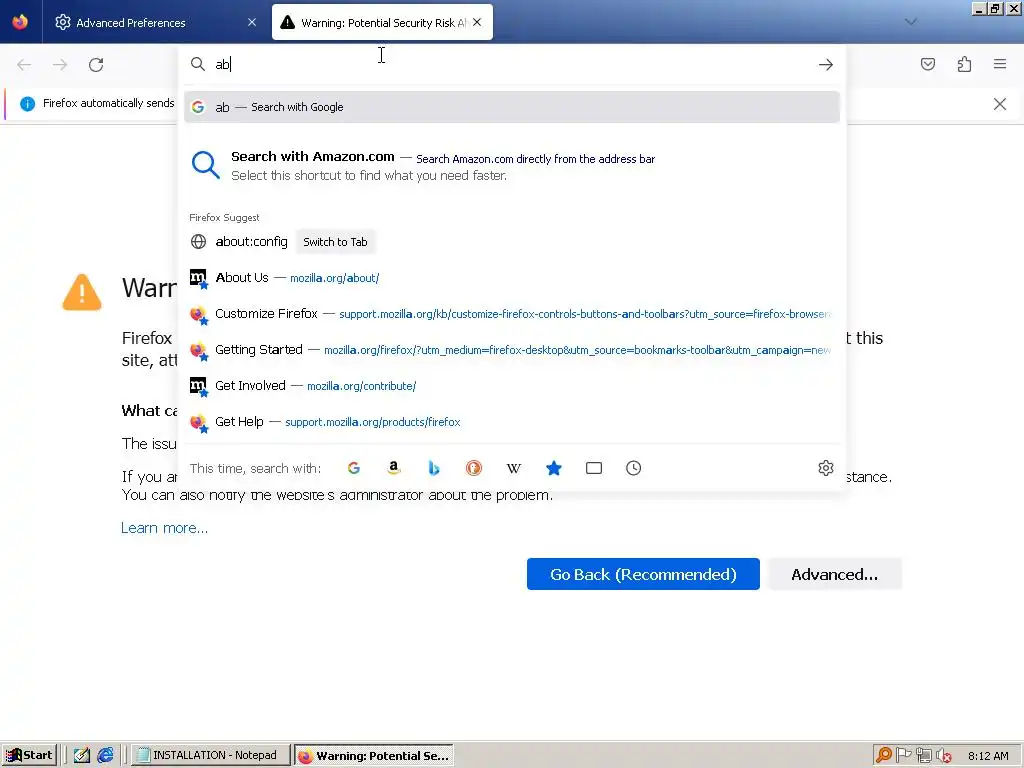The image size is (1024, 768).
Task: Search this time with Google icon
Action: (354, 468)
